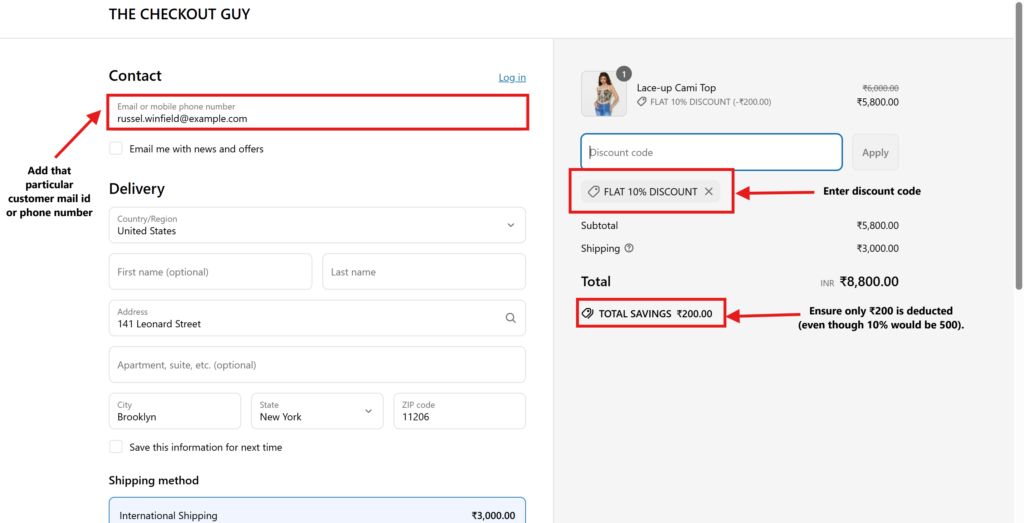Focus the Discount code input field

(711, 152)
